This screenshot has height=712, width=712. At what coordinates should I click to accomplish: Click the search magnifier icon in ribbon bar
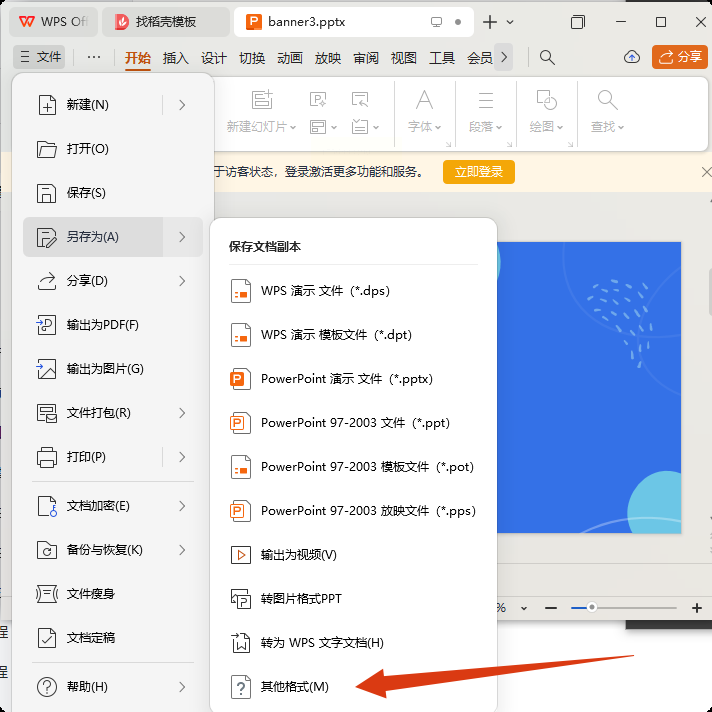[547, 58]
